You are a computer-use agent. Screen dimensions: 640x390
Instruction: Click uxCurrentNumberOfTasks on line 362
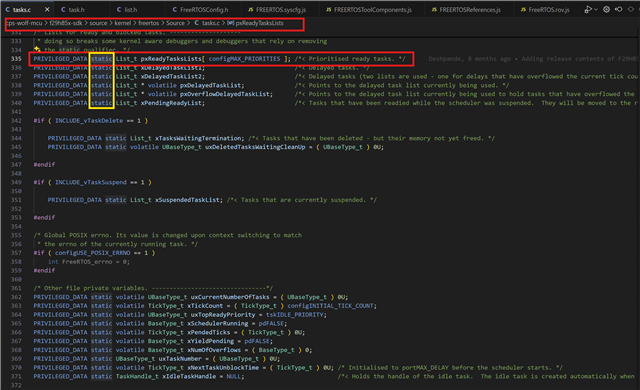click(230, 297)
